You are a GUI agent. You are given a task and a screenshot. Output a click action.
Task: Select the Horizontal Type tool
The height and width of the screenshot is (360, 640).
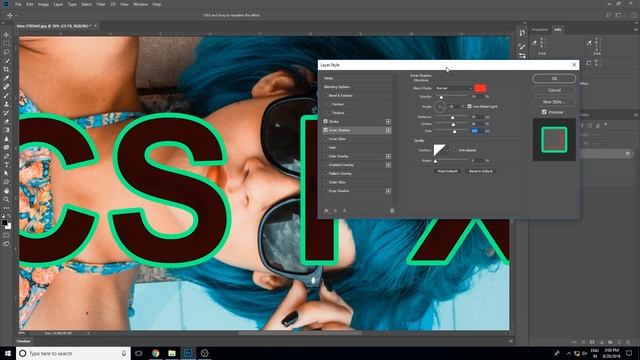point(6,164)
